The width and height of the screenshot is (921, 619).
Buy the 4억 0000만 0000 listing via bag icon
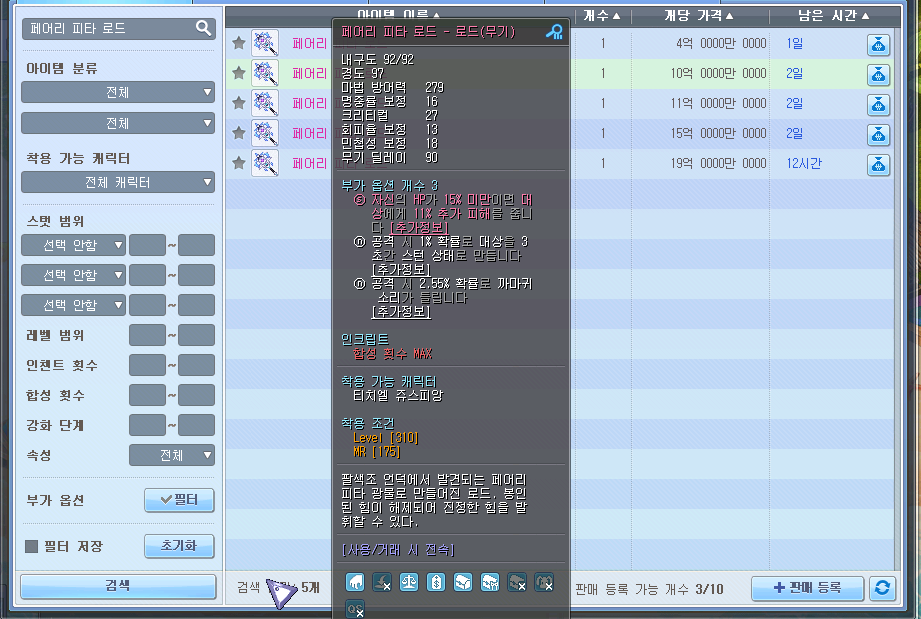click(x=878, y=45)
